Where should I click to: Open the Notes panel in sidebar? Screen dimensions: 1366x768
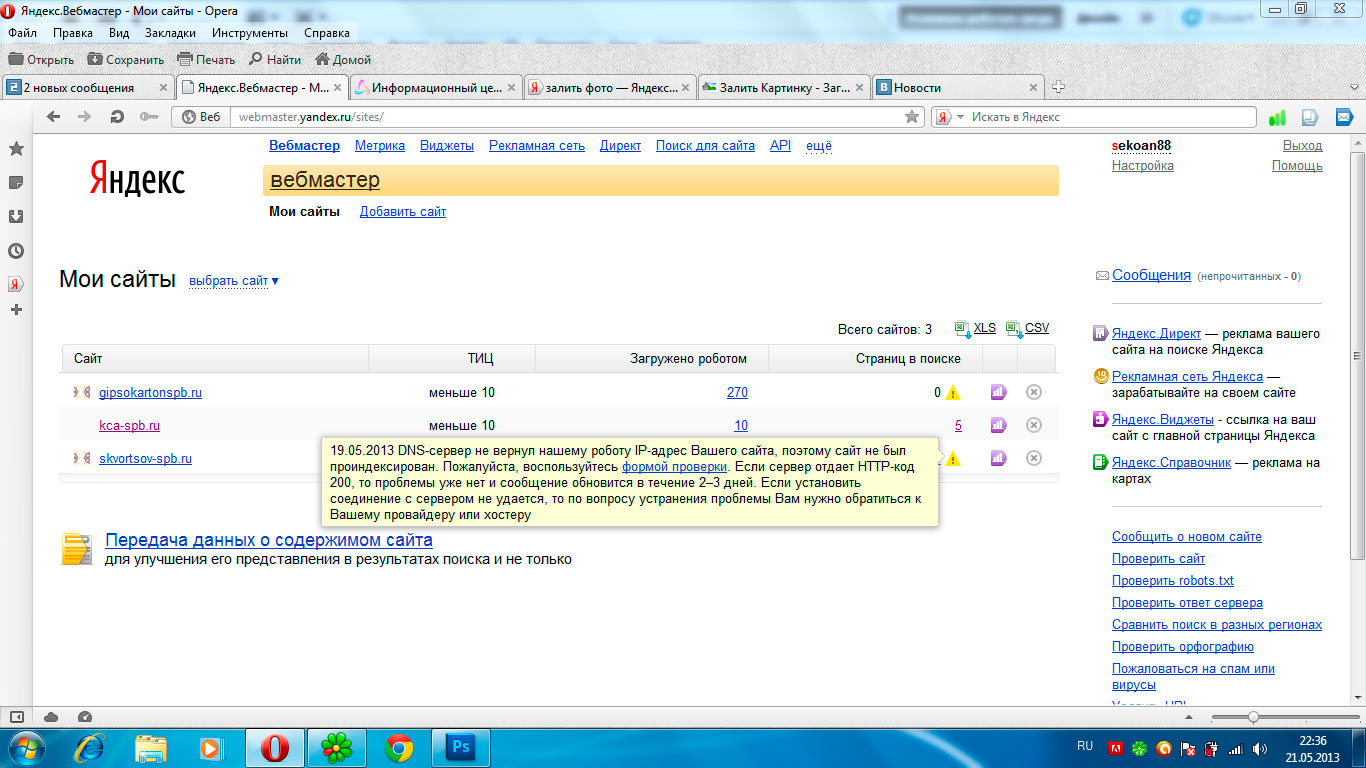(16, 183)
